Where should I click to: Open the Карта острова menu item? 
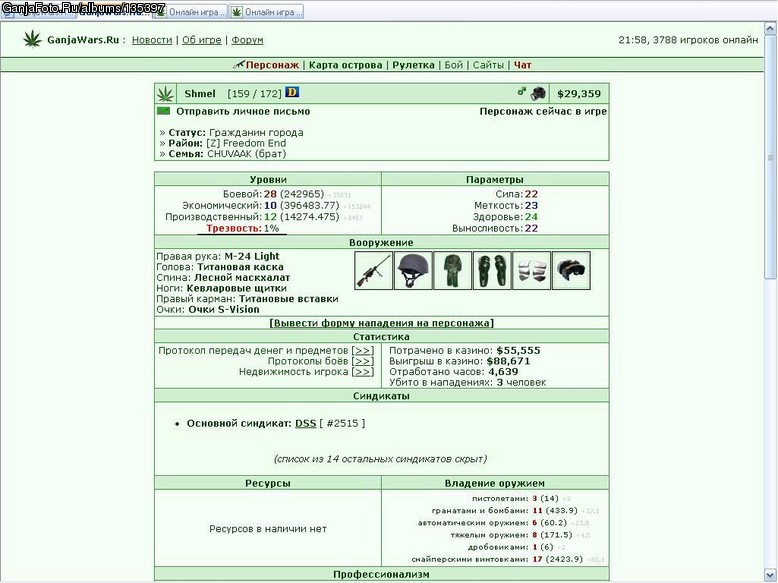tap(345, 65)
